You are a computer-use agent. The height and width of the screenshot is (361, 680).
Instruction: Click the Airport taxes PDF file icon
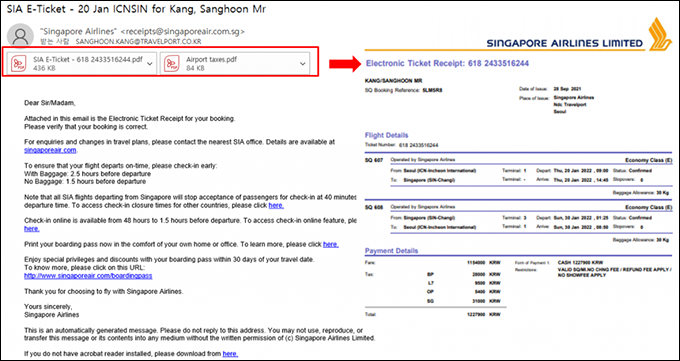pyautogui.click(x=172, y=64)
